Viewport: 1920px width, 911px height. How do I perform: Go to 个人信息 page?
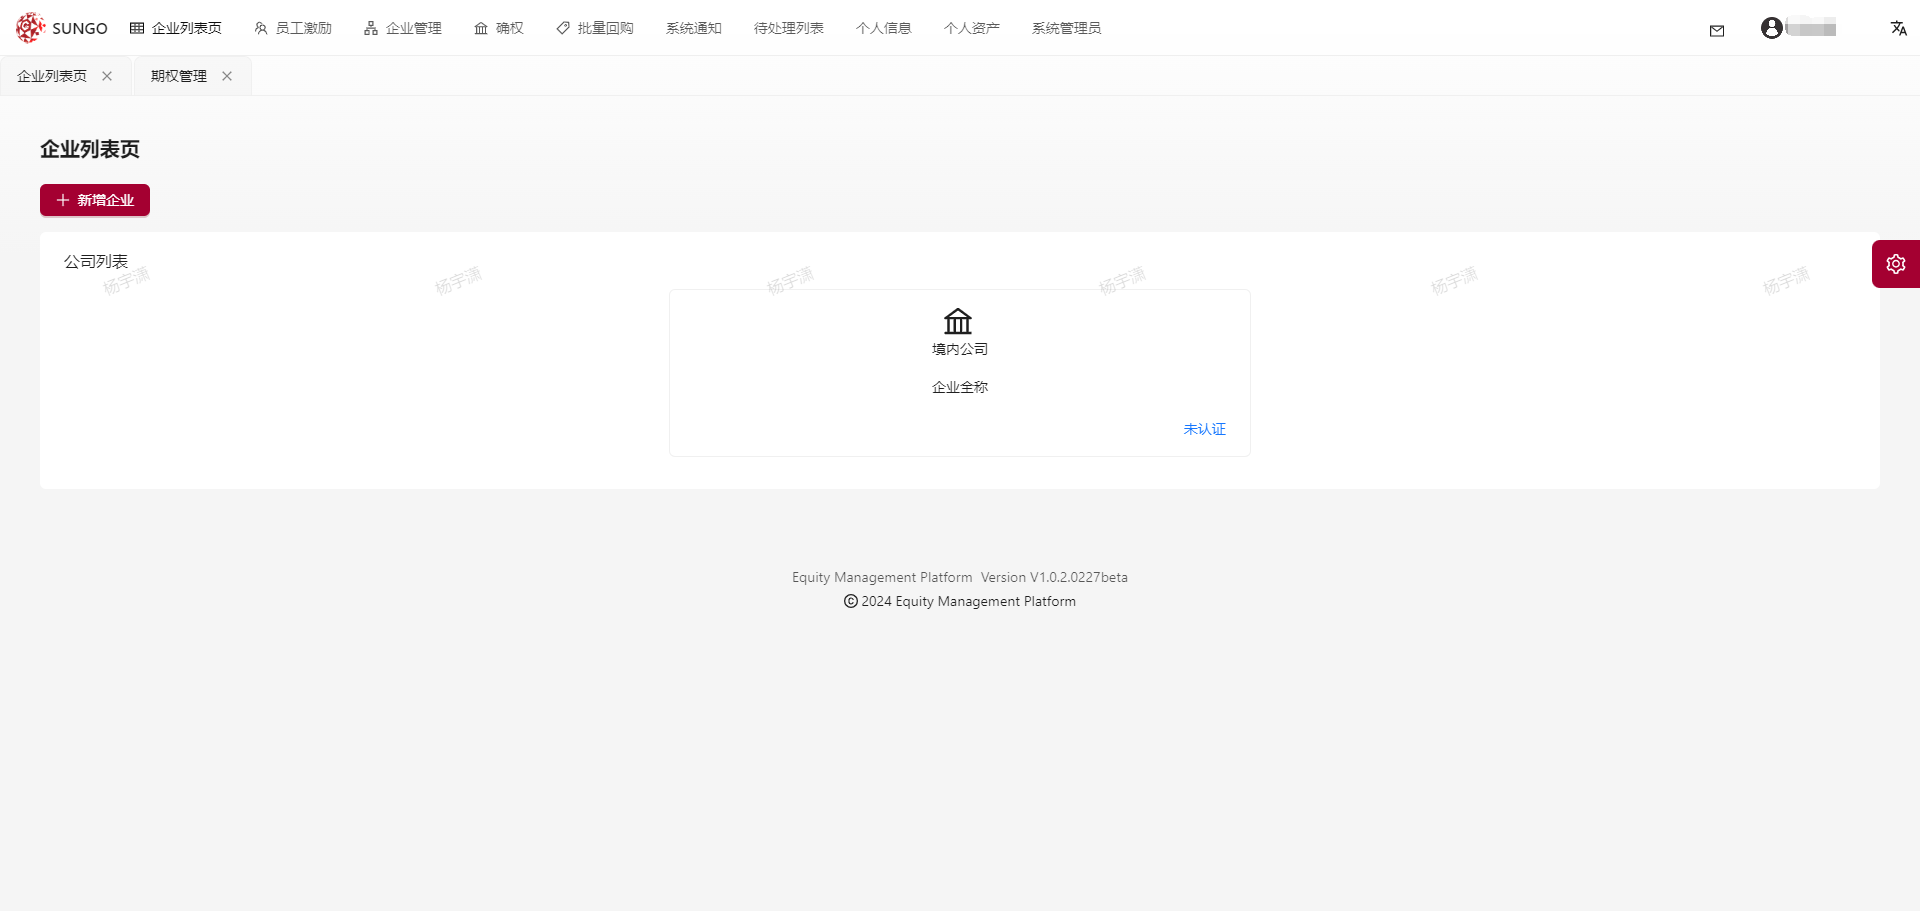[x=884, y=28]
